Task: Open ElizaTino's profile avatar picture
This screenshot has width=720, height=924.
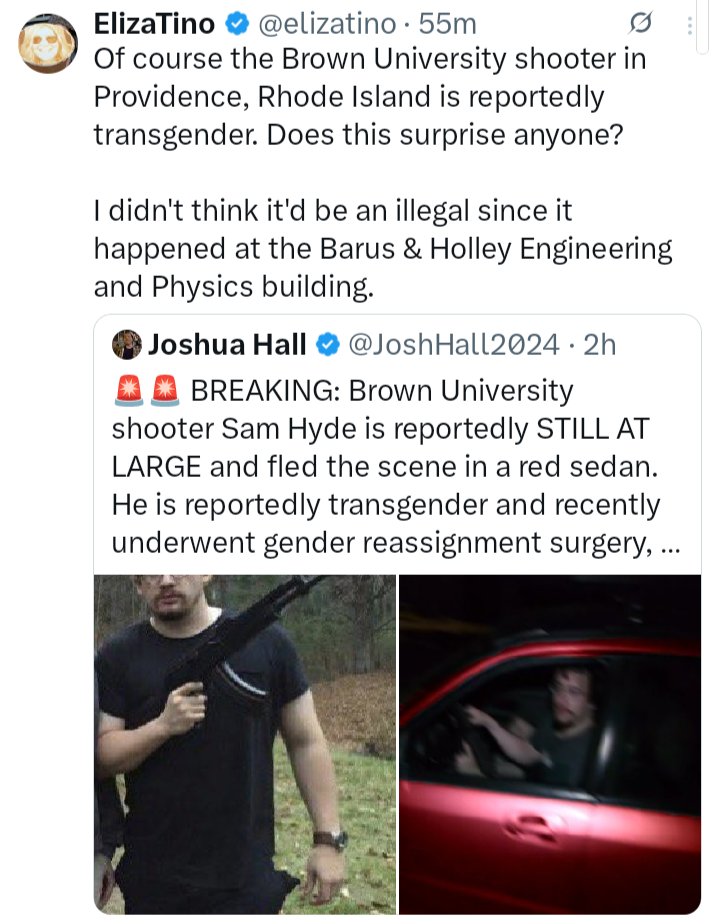Action: click(x=48, y=44)
